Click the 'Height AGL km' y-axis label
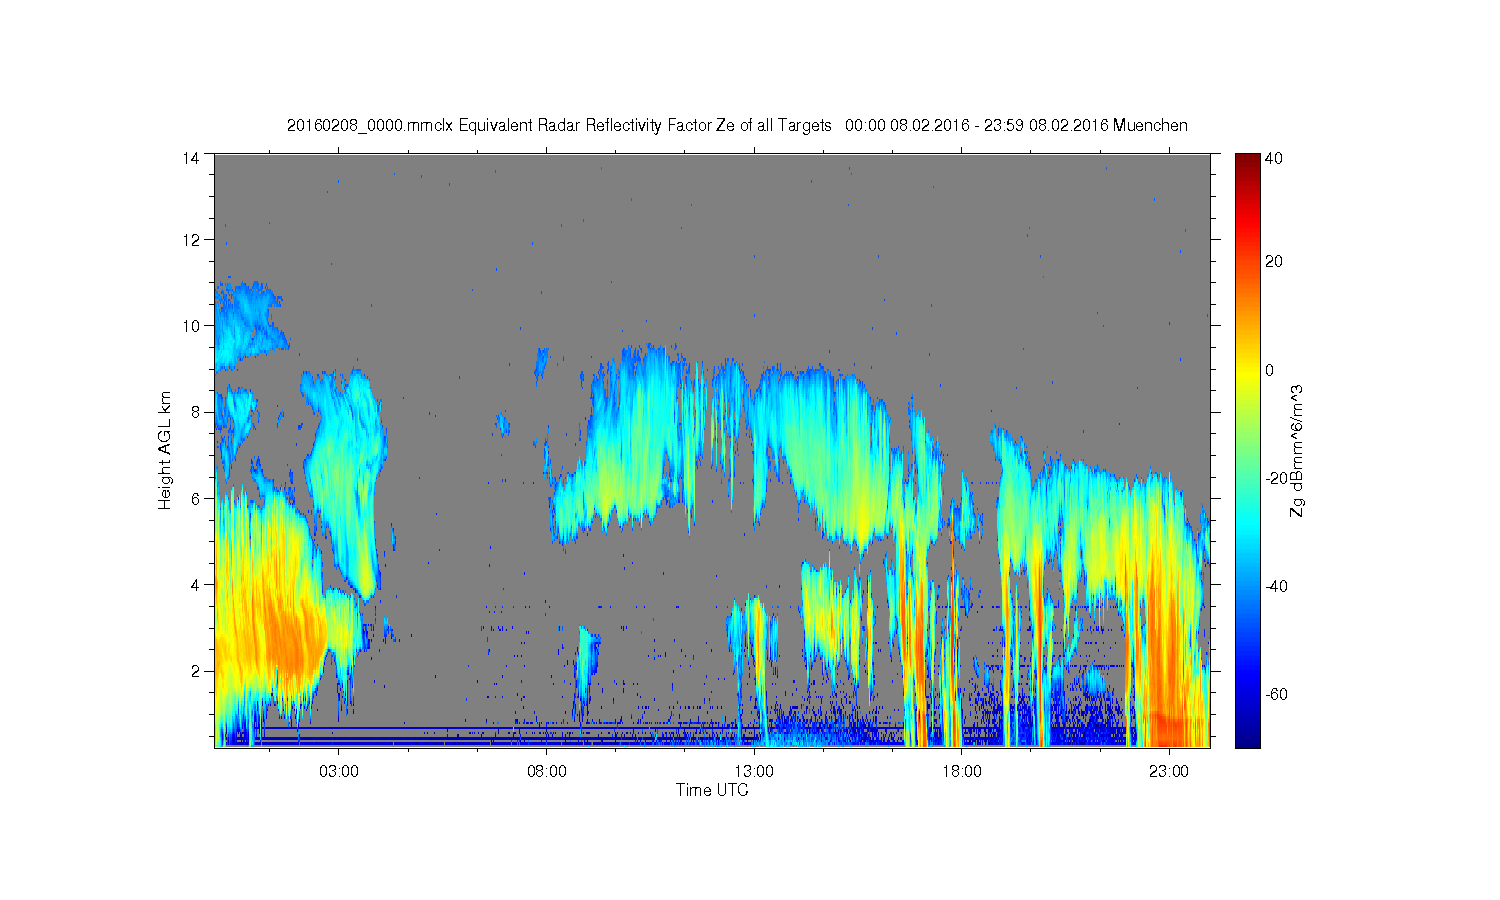The width and height of the screenshot is (1500, 900). [165, 450]
